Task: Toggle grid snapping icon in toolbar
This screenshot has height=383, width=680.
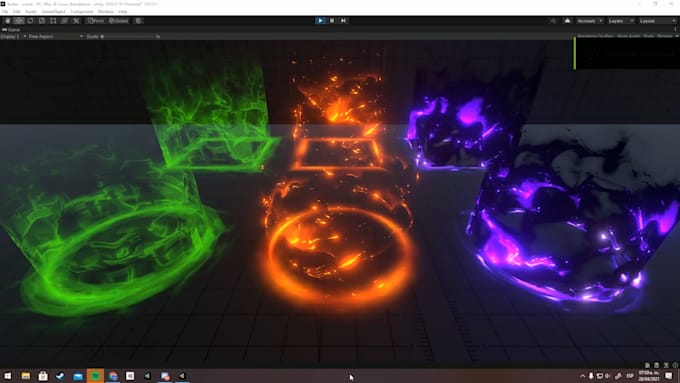Action: click(139, 21)
